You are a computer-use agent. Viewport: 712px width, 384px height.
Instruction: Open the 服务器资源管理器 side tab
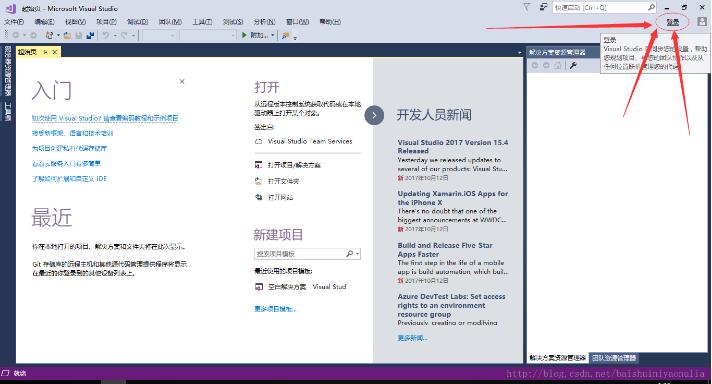(8, 70)
